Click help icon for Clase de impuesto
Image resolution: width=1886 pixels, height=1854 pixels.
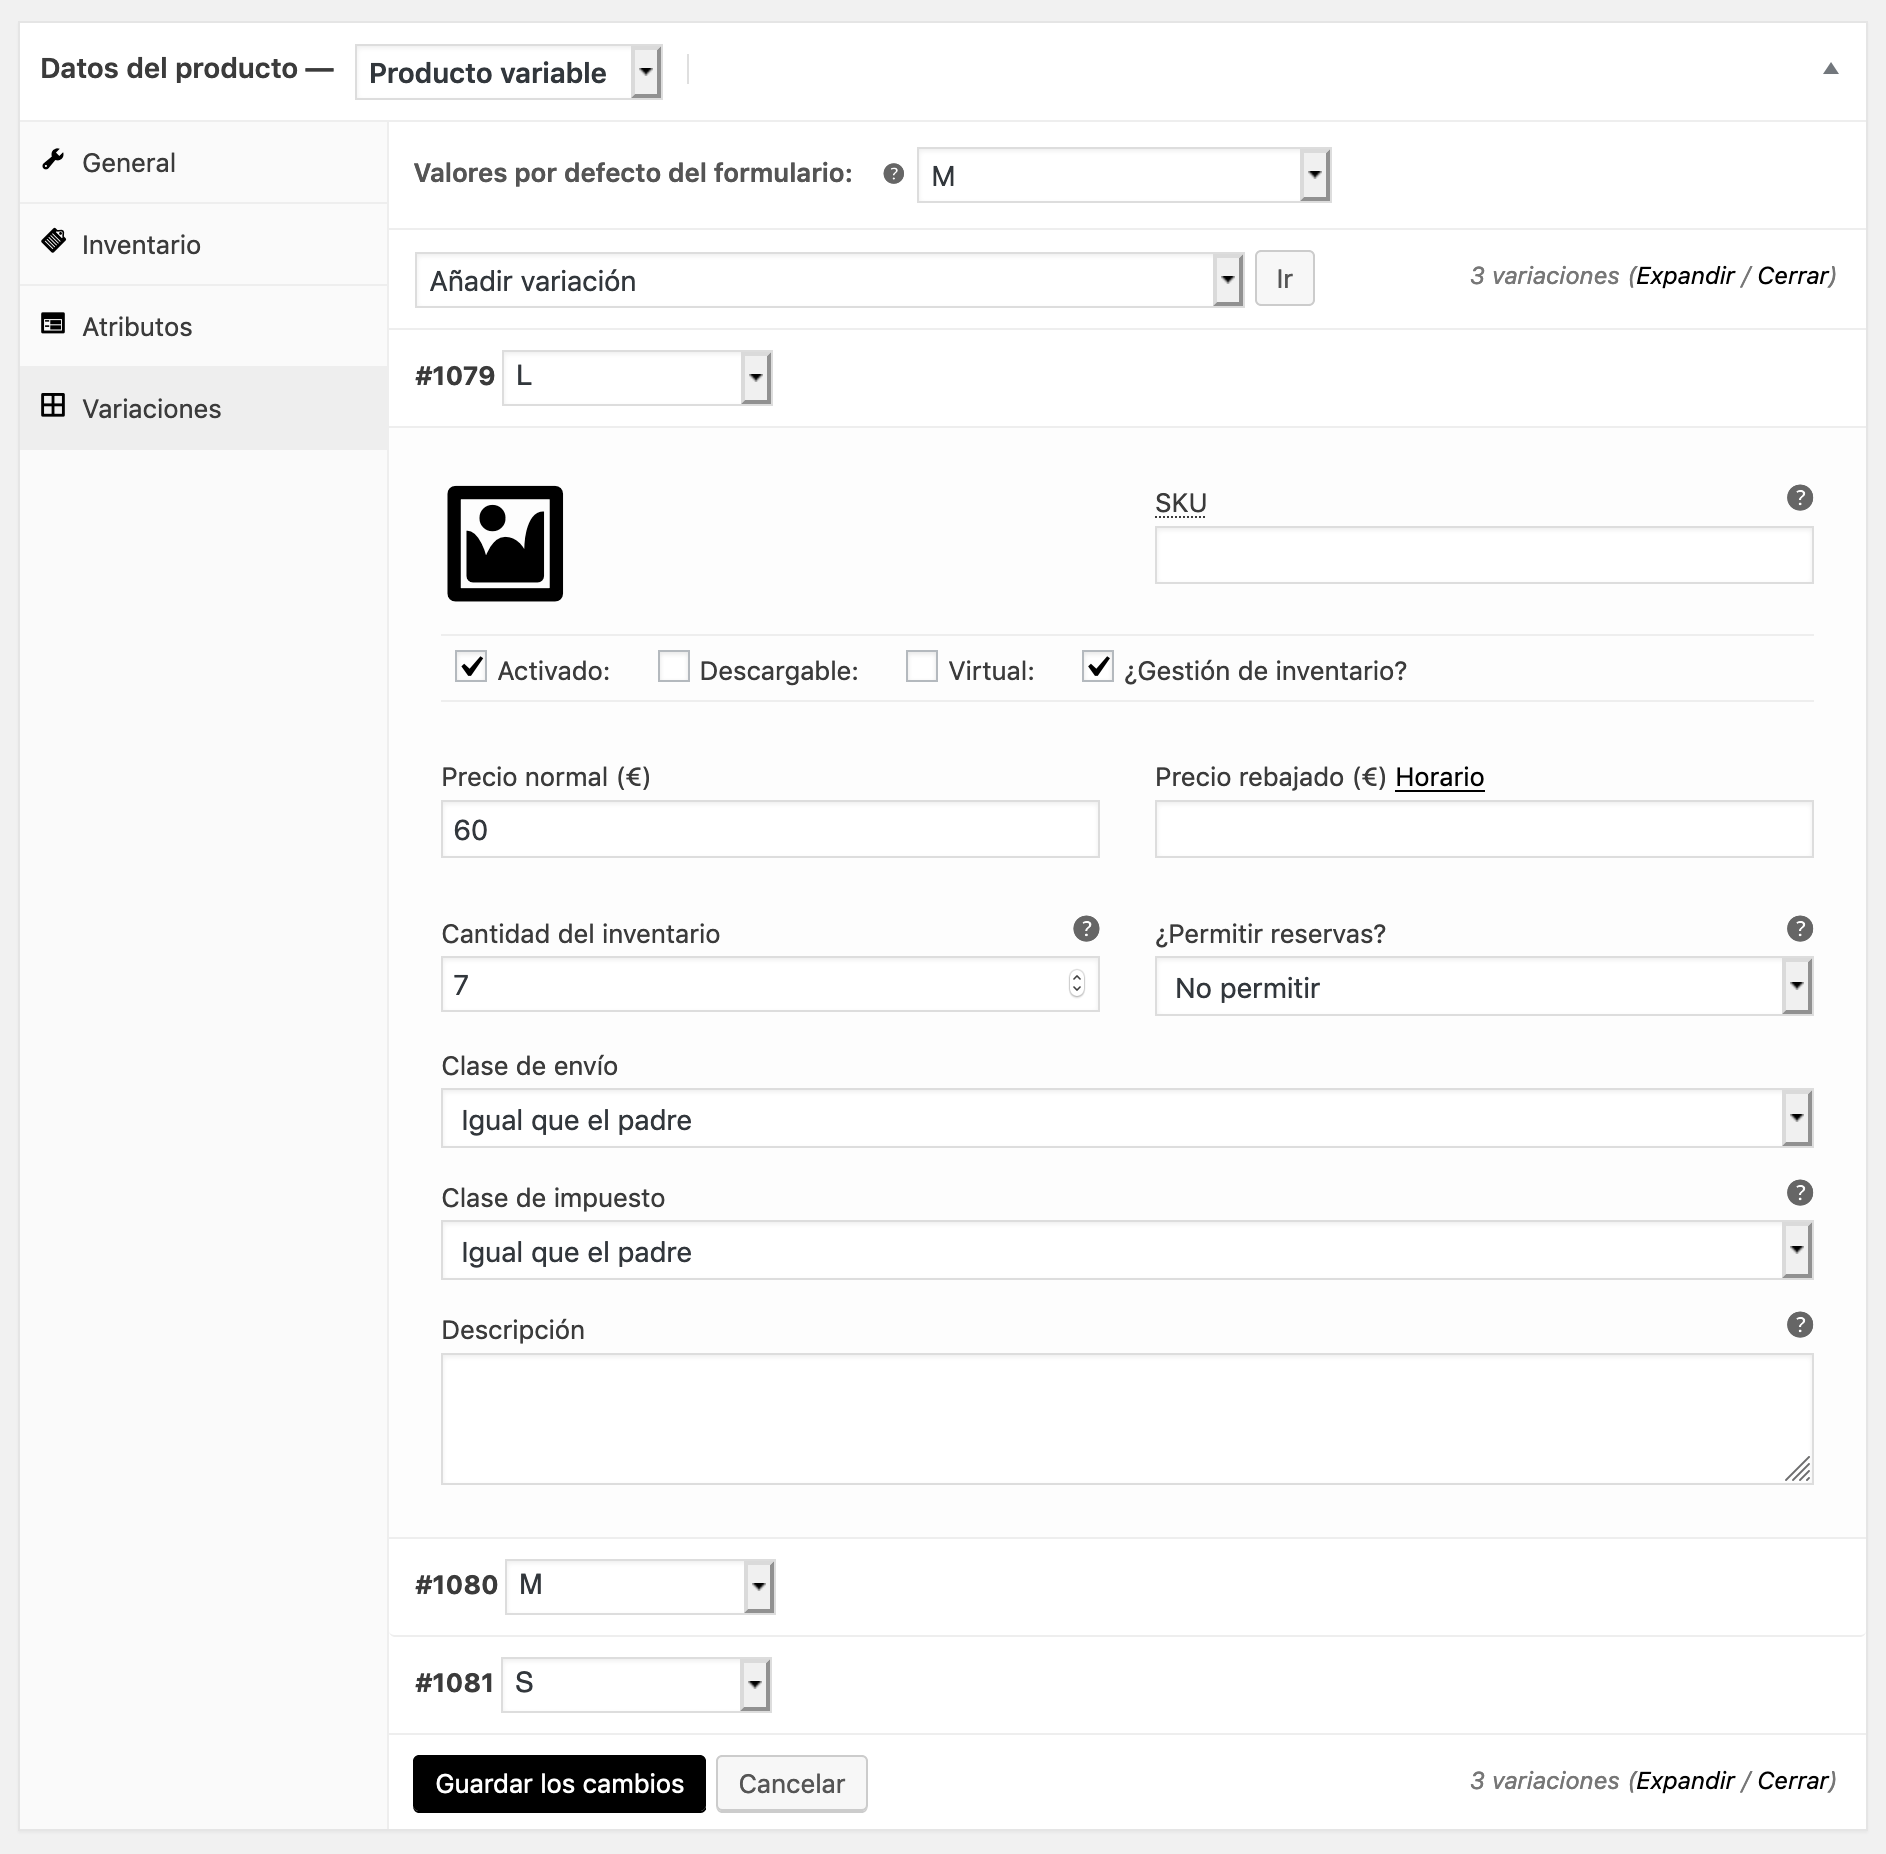1799,1193
